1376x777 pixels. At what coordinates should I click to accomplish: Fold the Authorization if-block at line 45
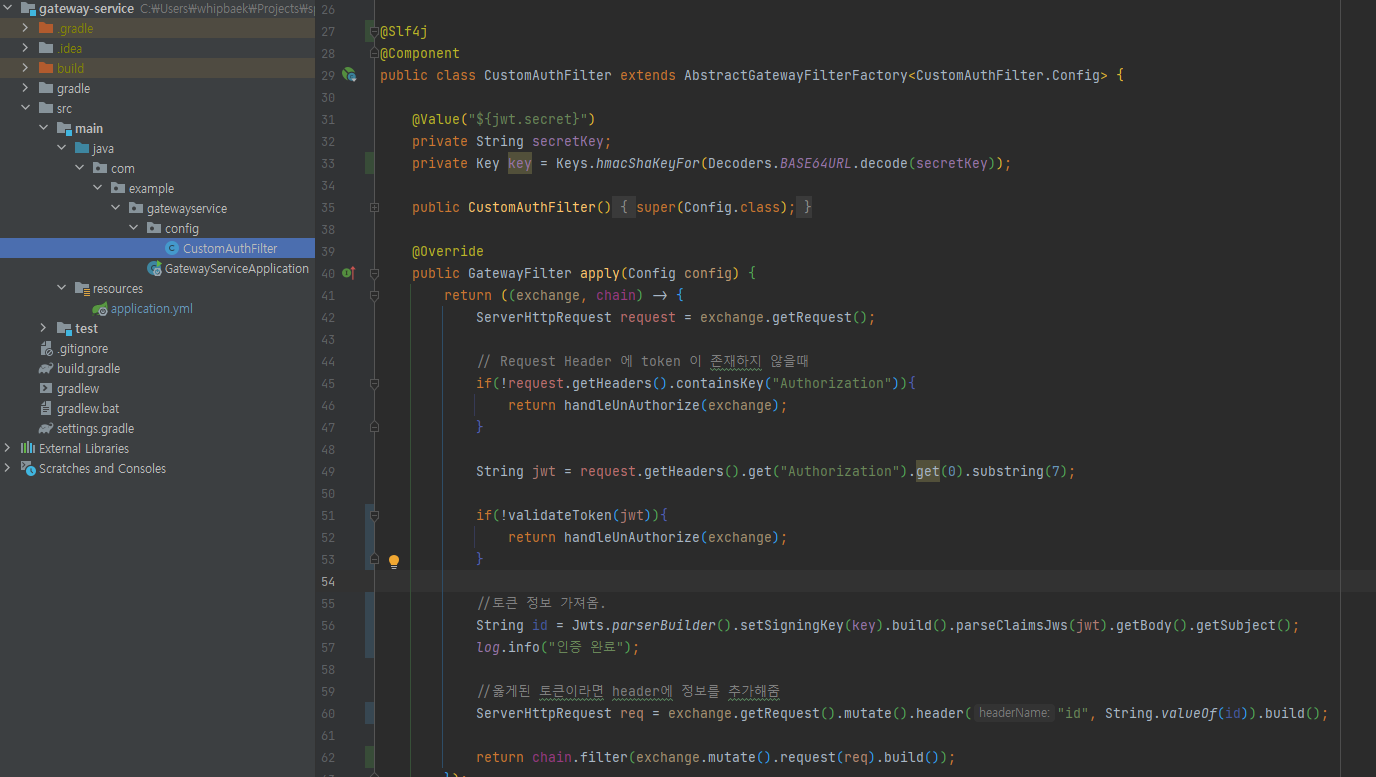(374, 383)
